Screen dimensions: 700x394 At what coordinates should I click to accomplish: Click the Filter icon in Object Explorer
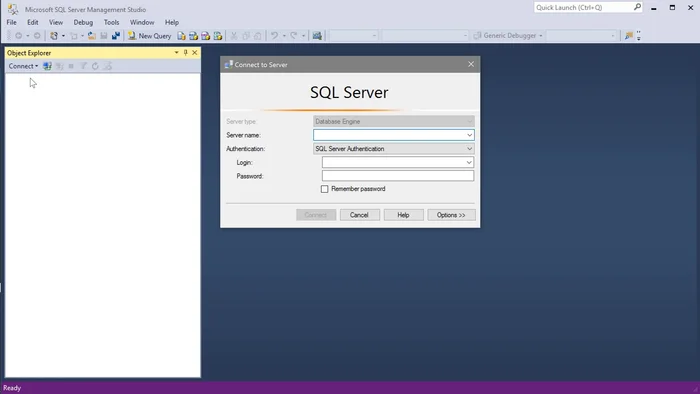click(83, 66)
